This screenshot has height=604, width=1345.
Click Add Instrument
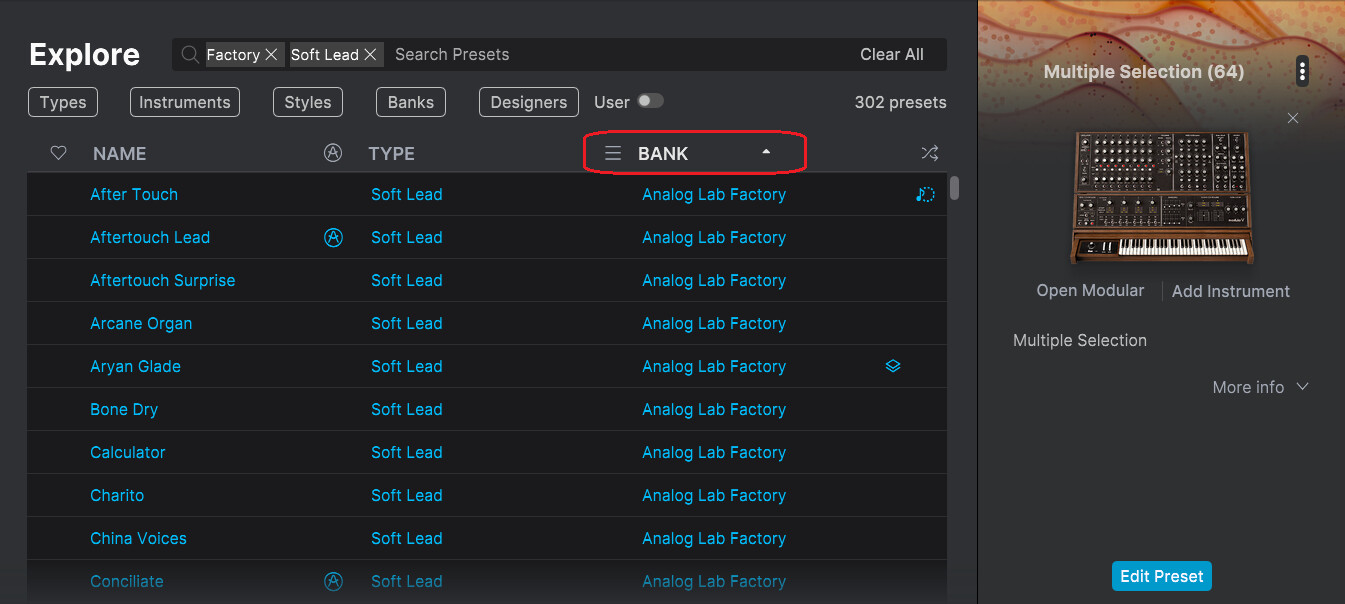pos(1231,292)
